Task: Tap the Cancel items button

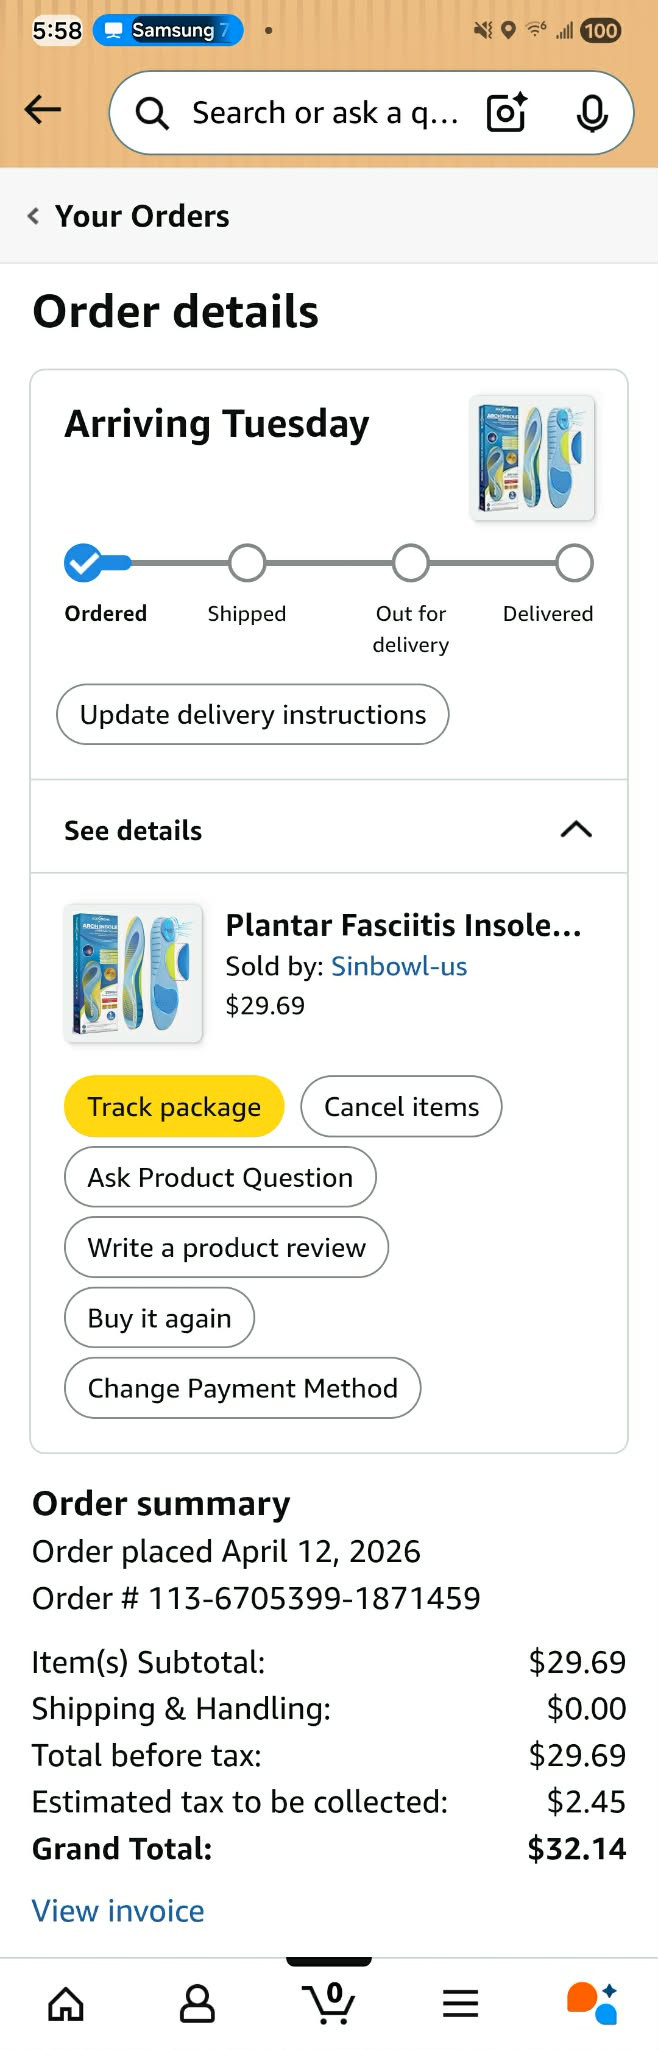Action: (x=401, y=1106)
